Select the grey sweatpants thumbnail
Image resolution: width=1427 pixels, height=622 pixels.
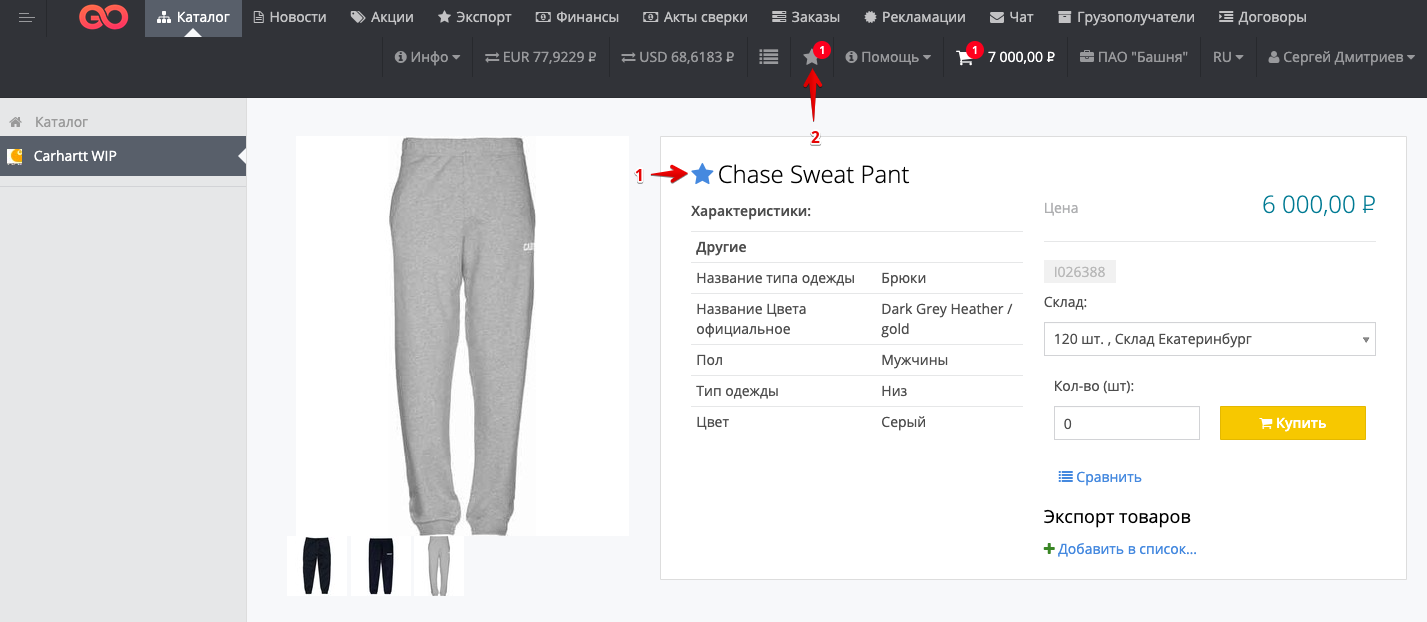pyautogui.click(x=439, y=566)
